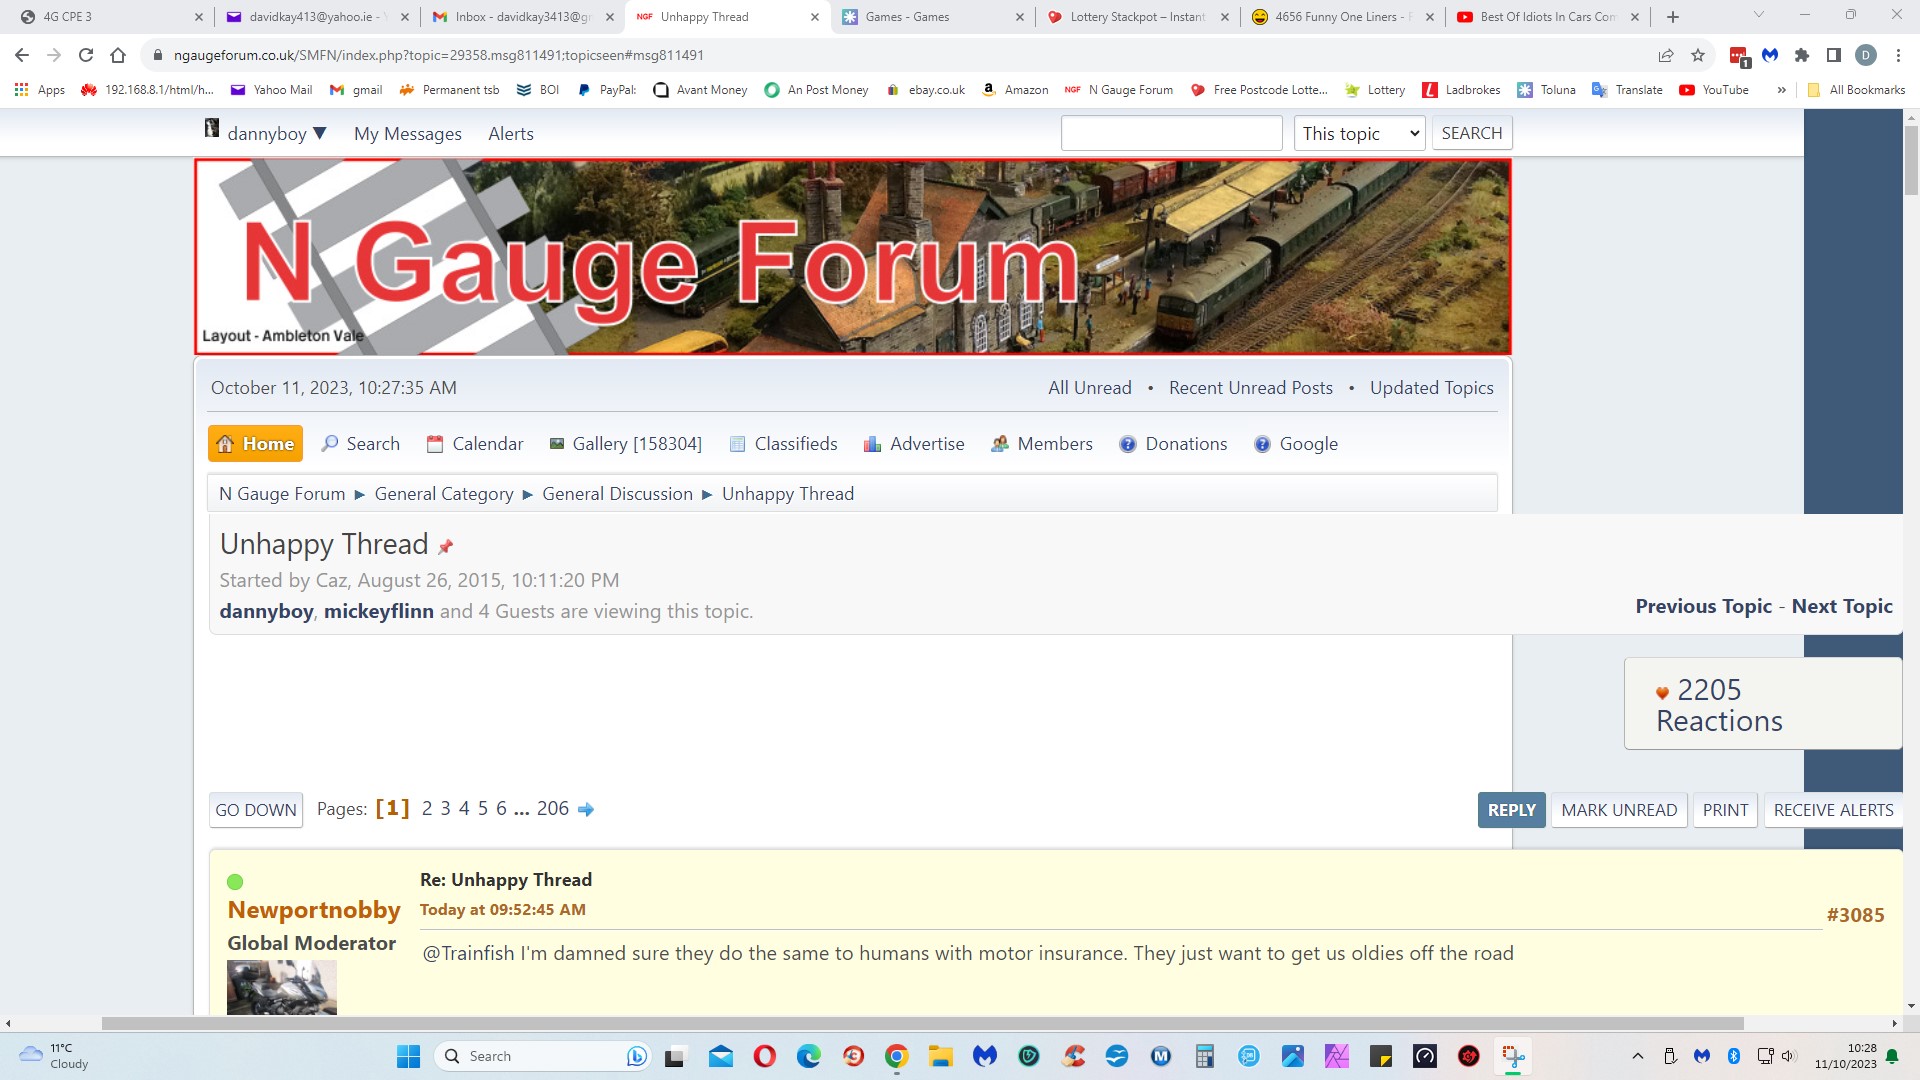Open Gallery [158304]
This screenshot has width=1920, height=1080.
coord(626,444)
